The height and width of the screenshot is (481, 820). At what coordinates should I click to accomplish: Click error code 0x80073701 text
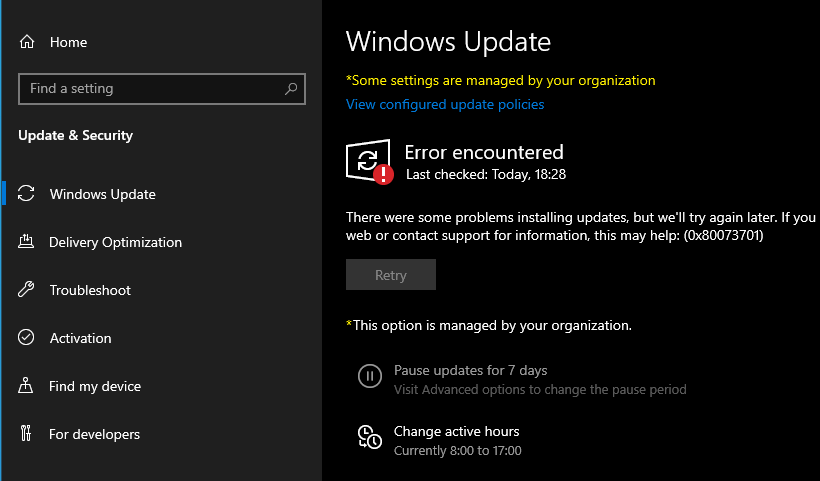[723, 235]
